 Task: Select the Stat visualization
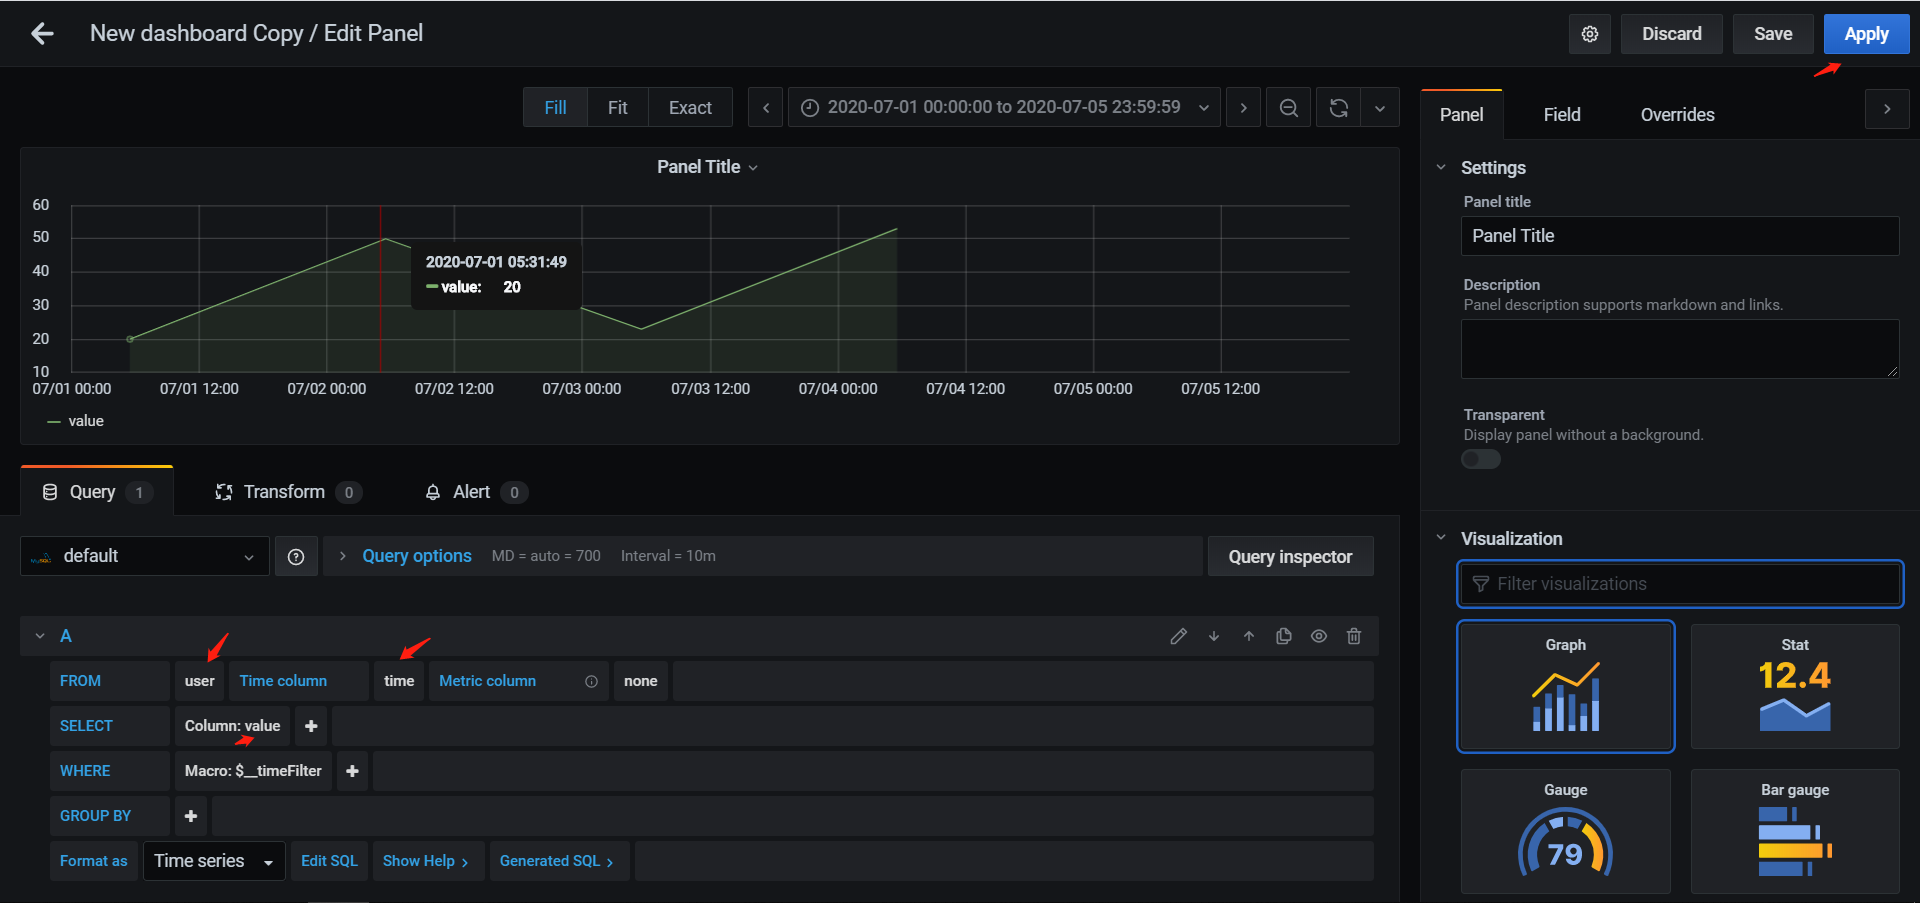pyautogui.click(x=1794, y=687)
